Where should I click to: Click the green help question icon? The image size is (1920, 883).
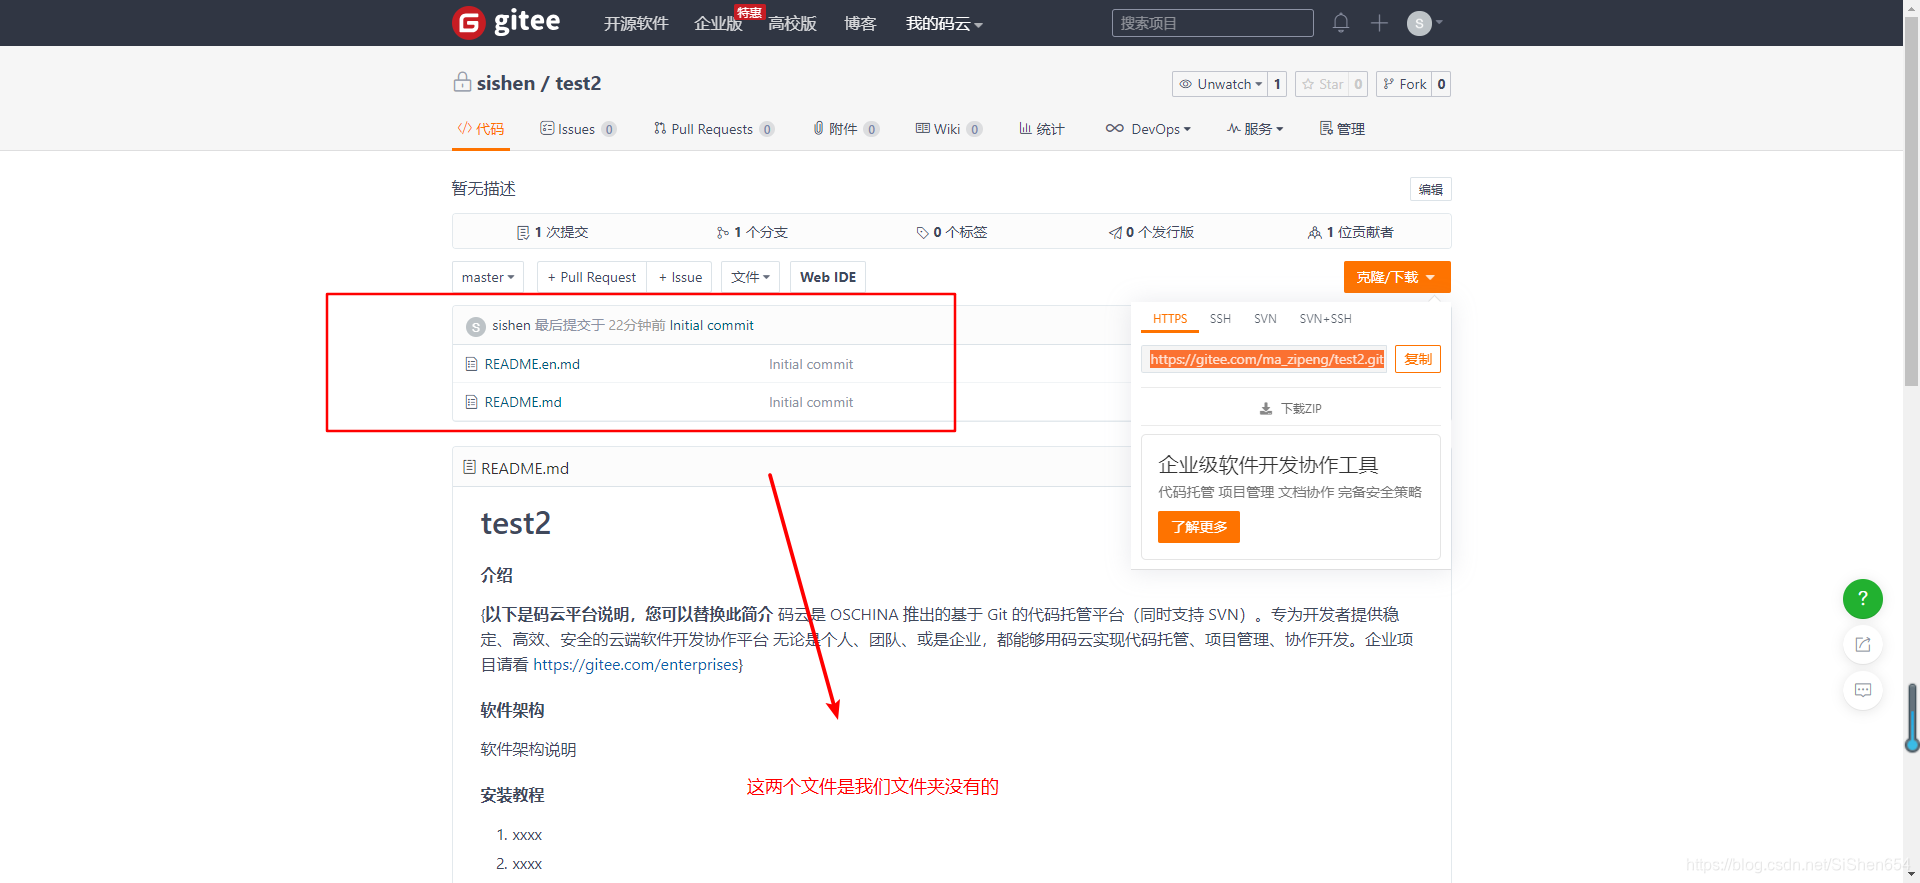coord(1862,598)
